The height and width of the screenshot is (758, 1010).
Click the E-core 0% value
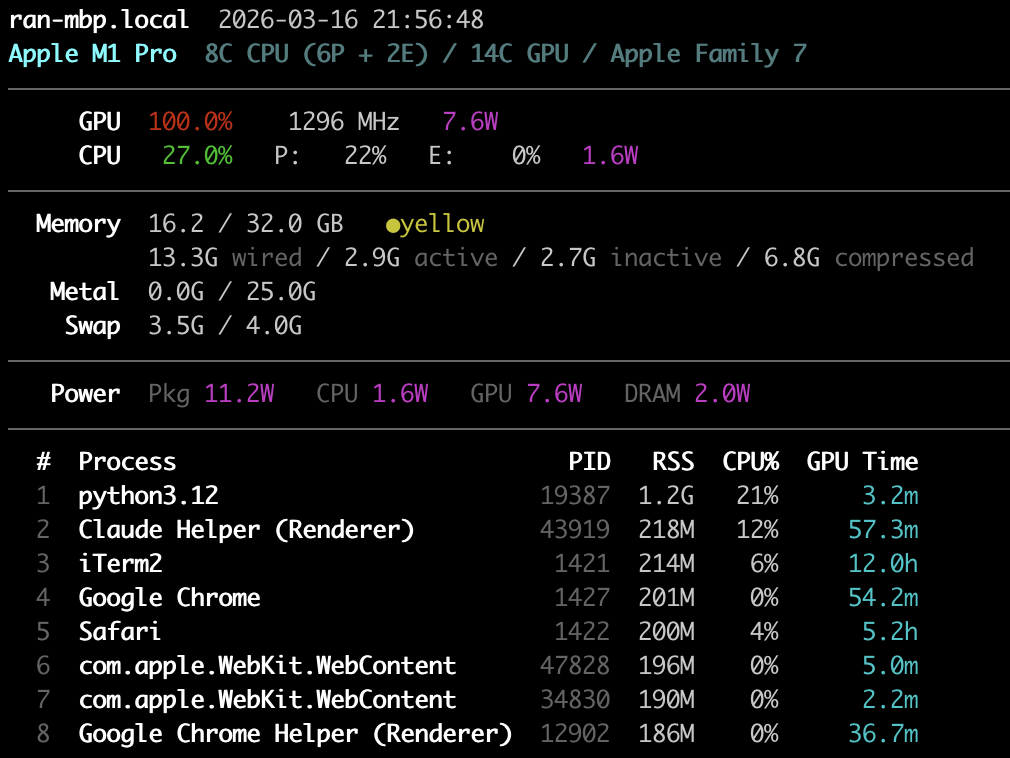pyautogui.click(x=526, y=156)
